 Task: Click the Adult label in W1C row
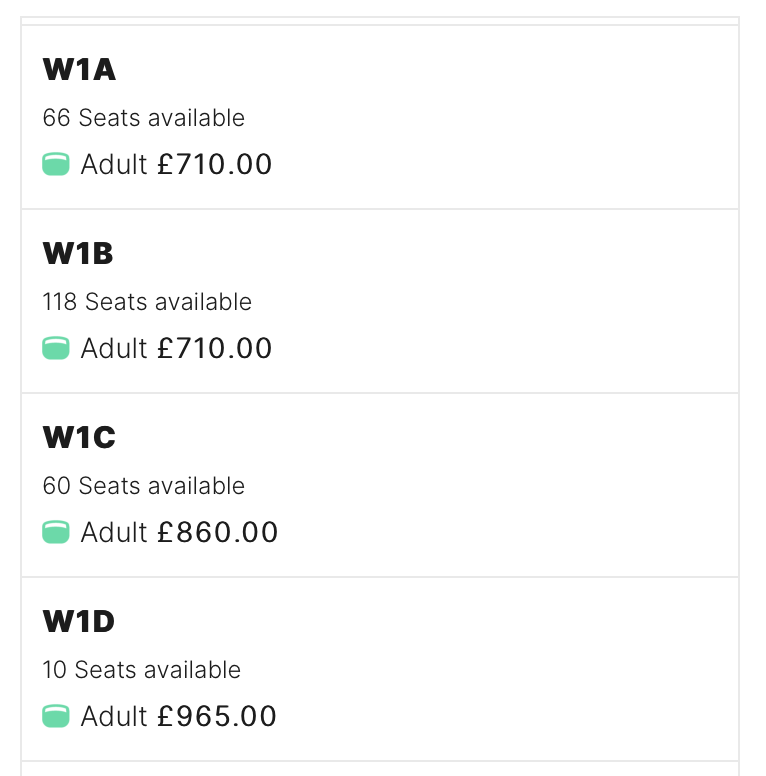(x=114, y=533)
